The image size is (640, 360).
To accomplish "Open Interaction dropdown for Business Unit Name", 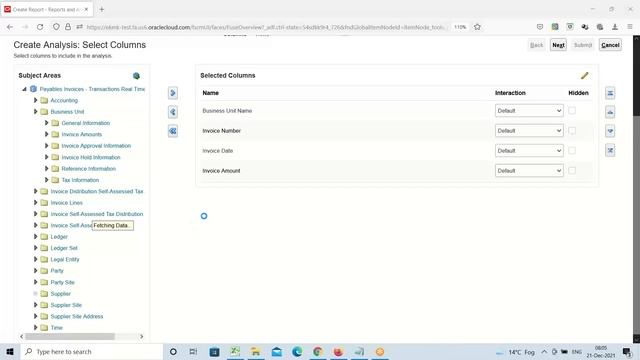I will pyautogui.click(x=529, y=111).
